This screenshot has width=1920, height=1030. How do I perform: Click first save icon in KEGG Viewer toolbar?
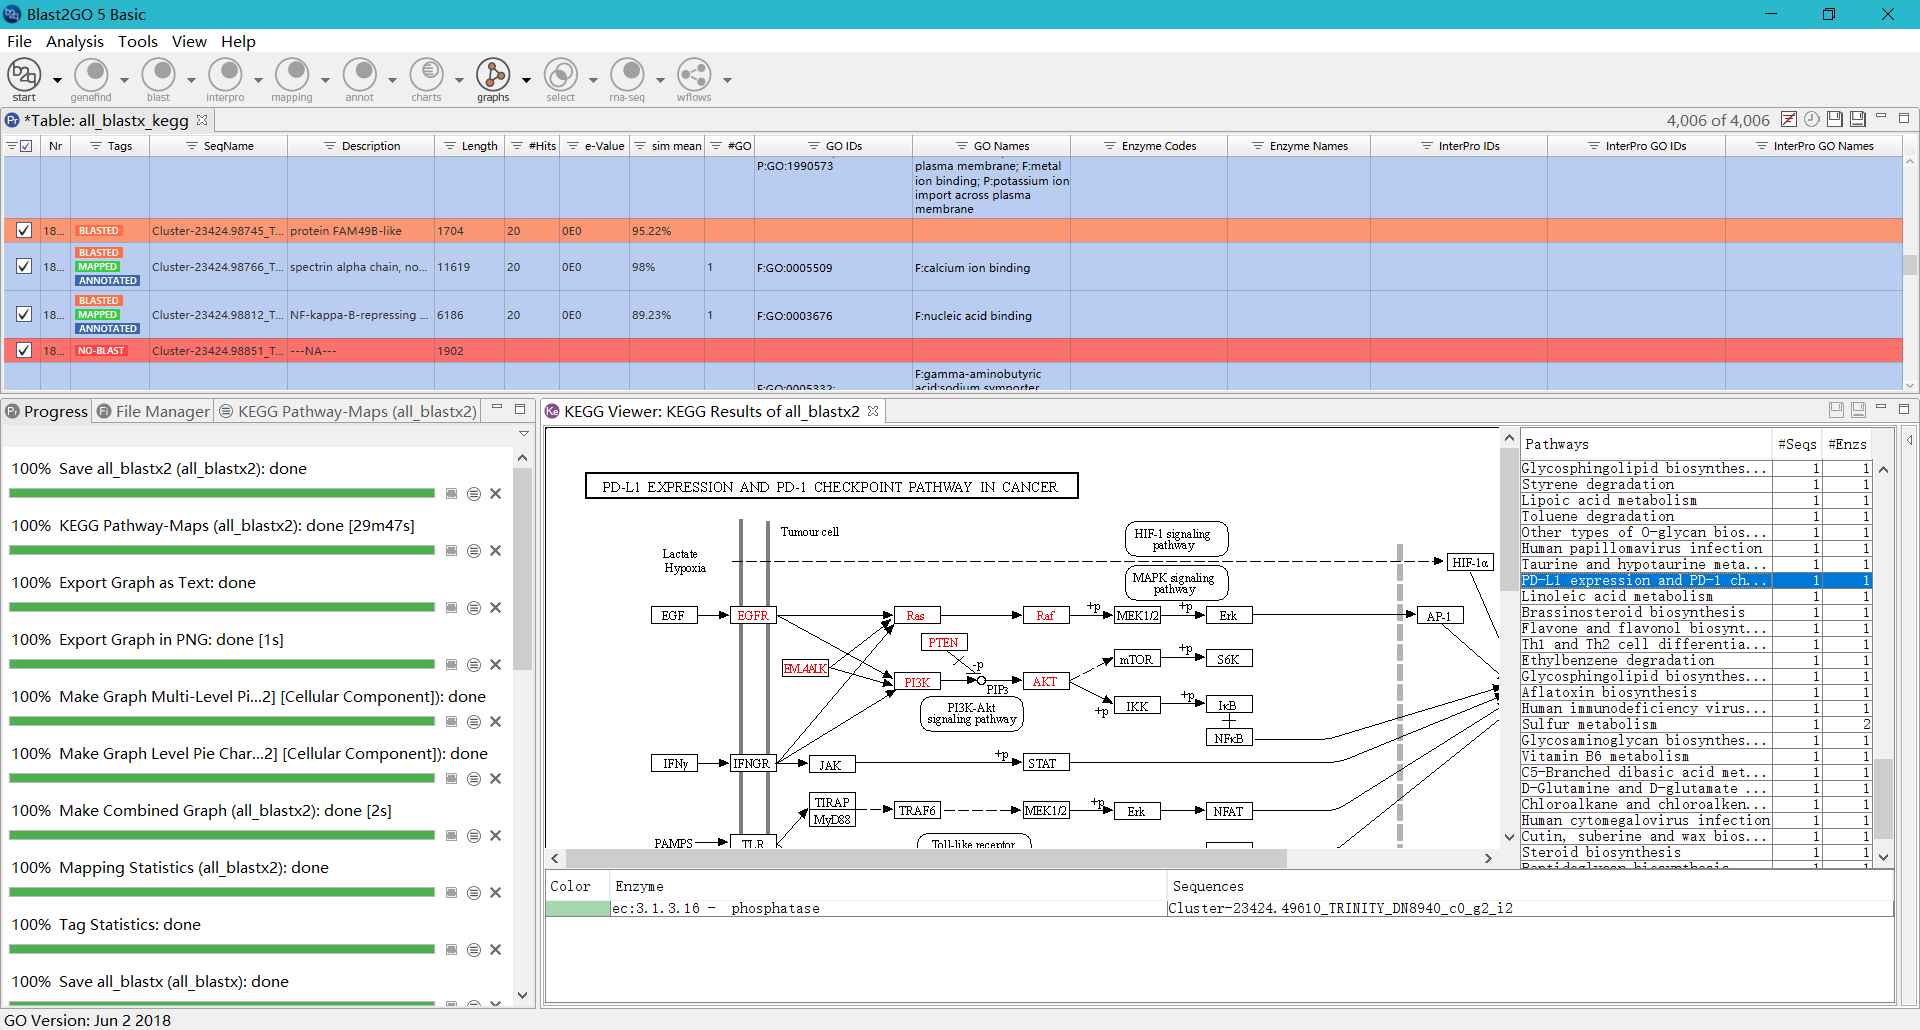tap(1836, 410)
